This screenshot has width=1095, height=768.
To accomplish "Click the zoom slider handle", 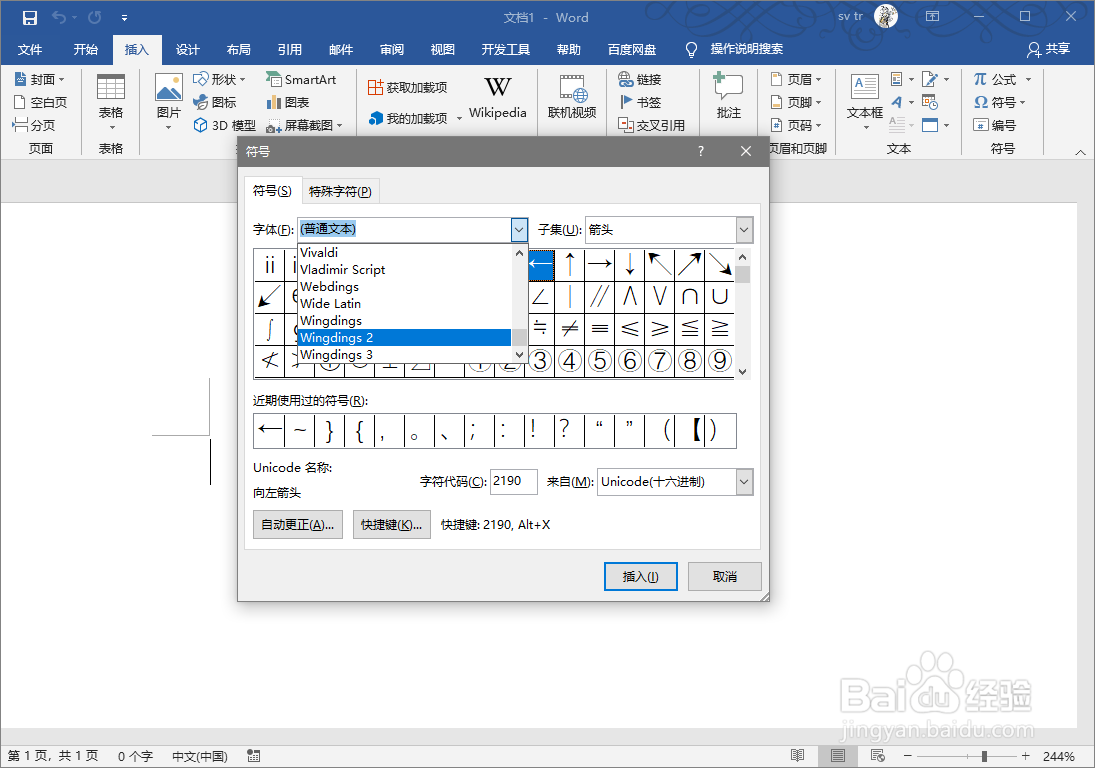I will coord(984,756).
